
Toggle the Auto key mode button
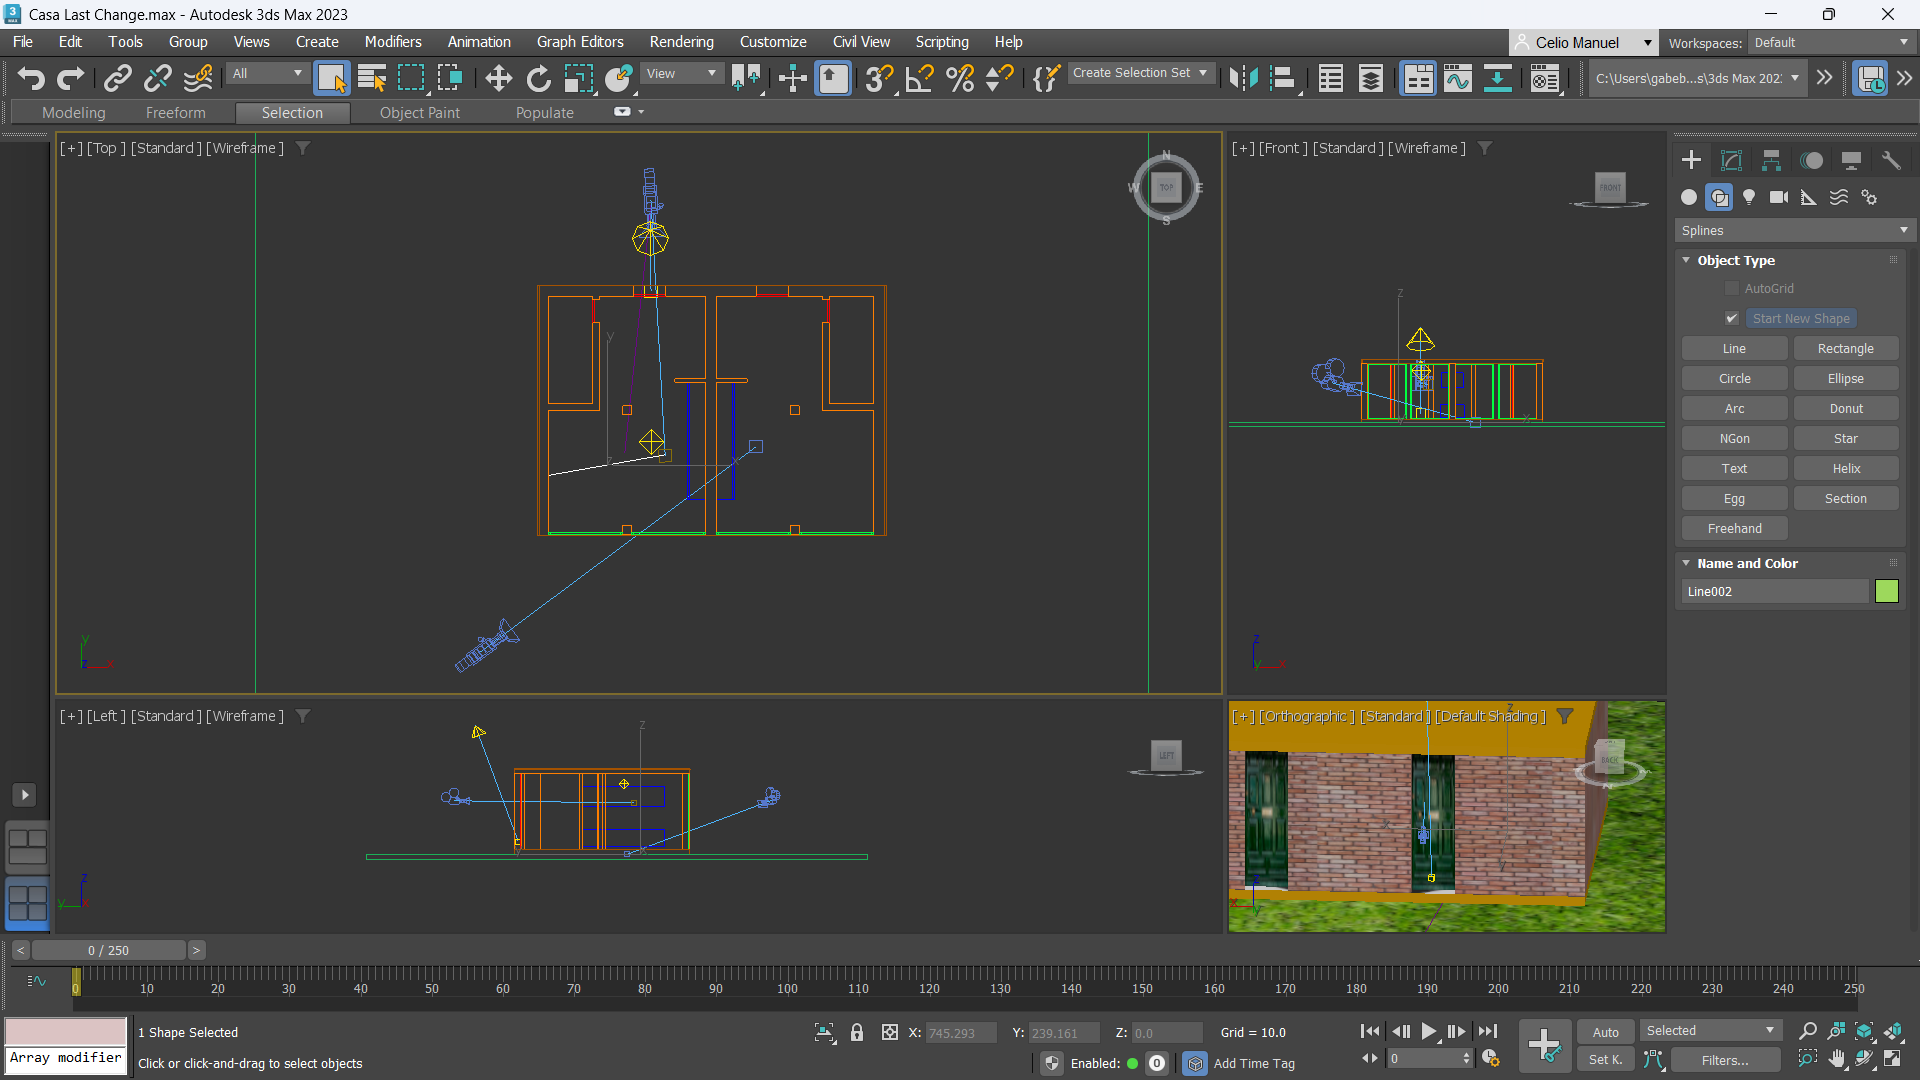1605,1032
